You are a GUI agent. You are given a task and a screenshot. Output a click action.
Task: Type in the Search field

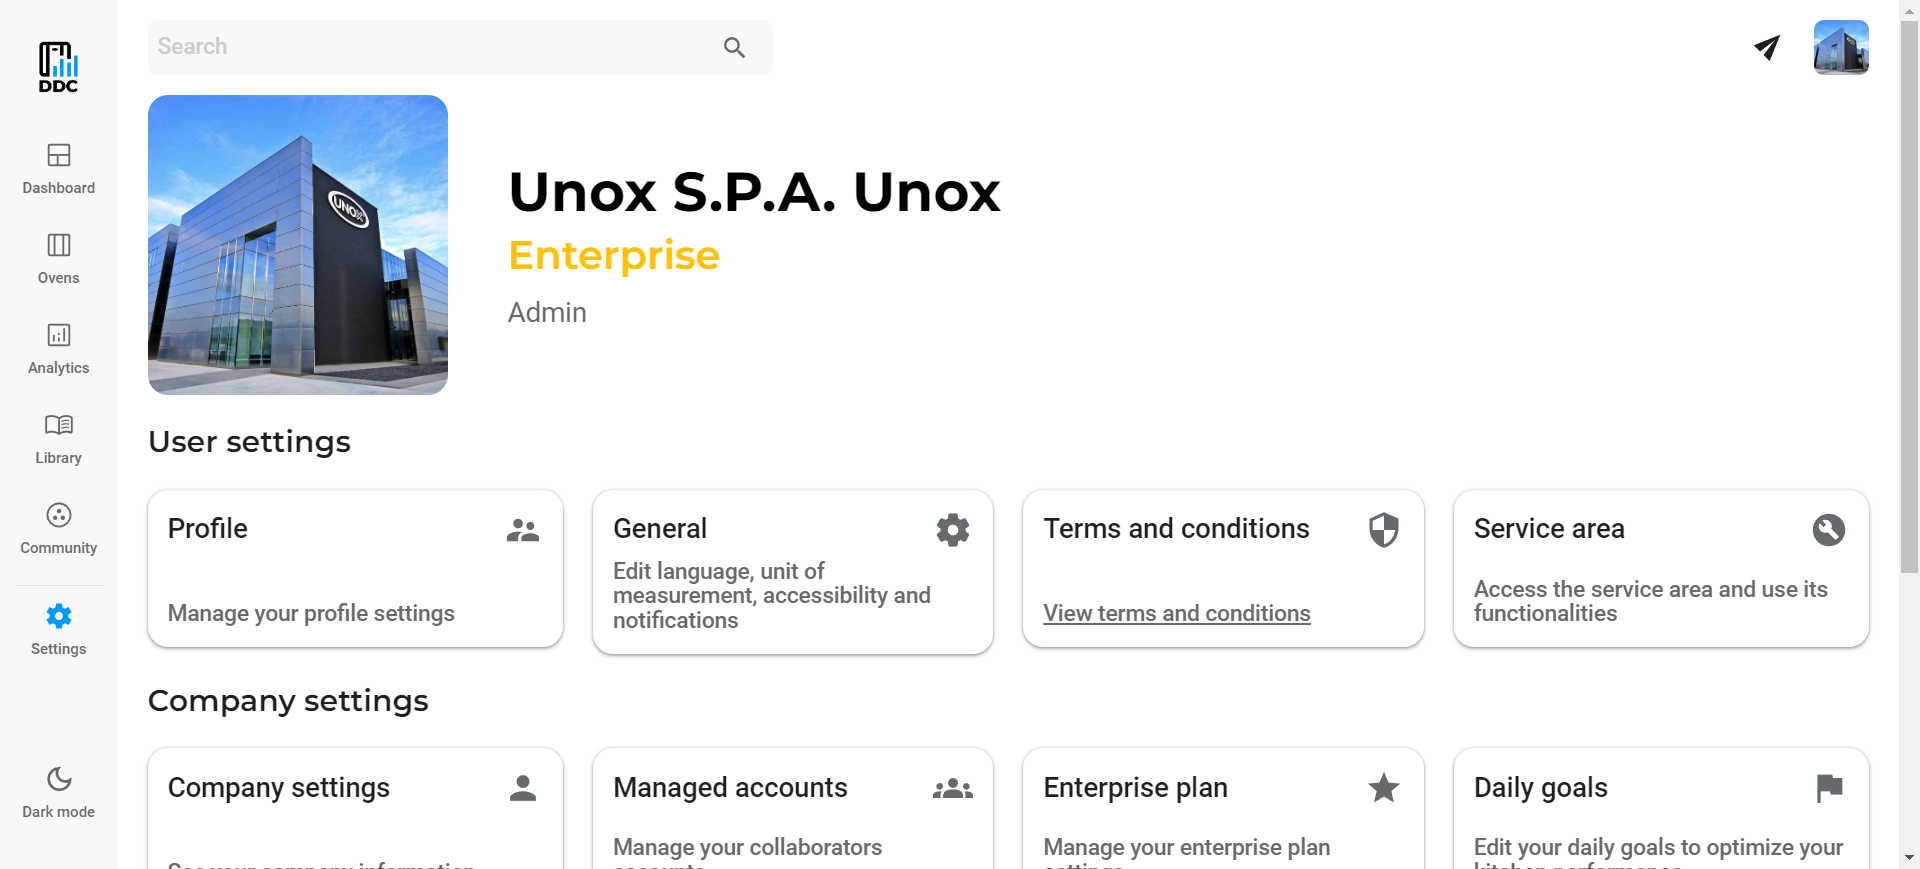(430, 47)
